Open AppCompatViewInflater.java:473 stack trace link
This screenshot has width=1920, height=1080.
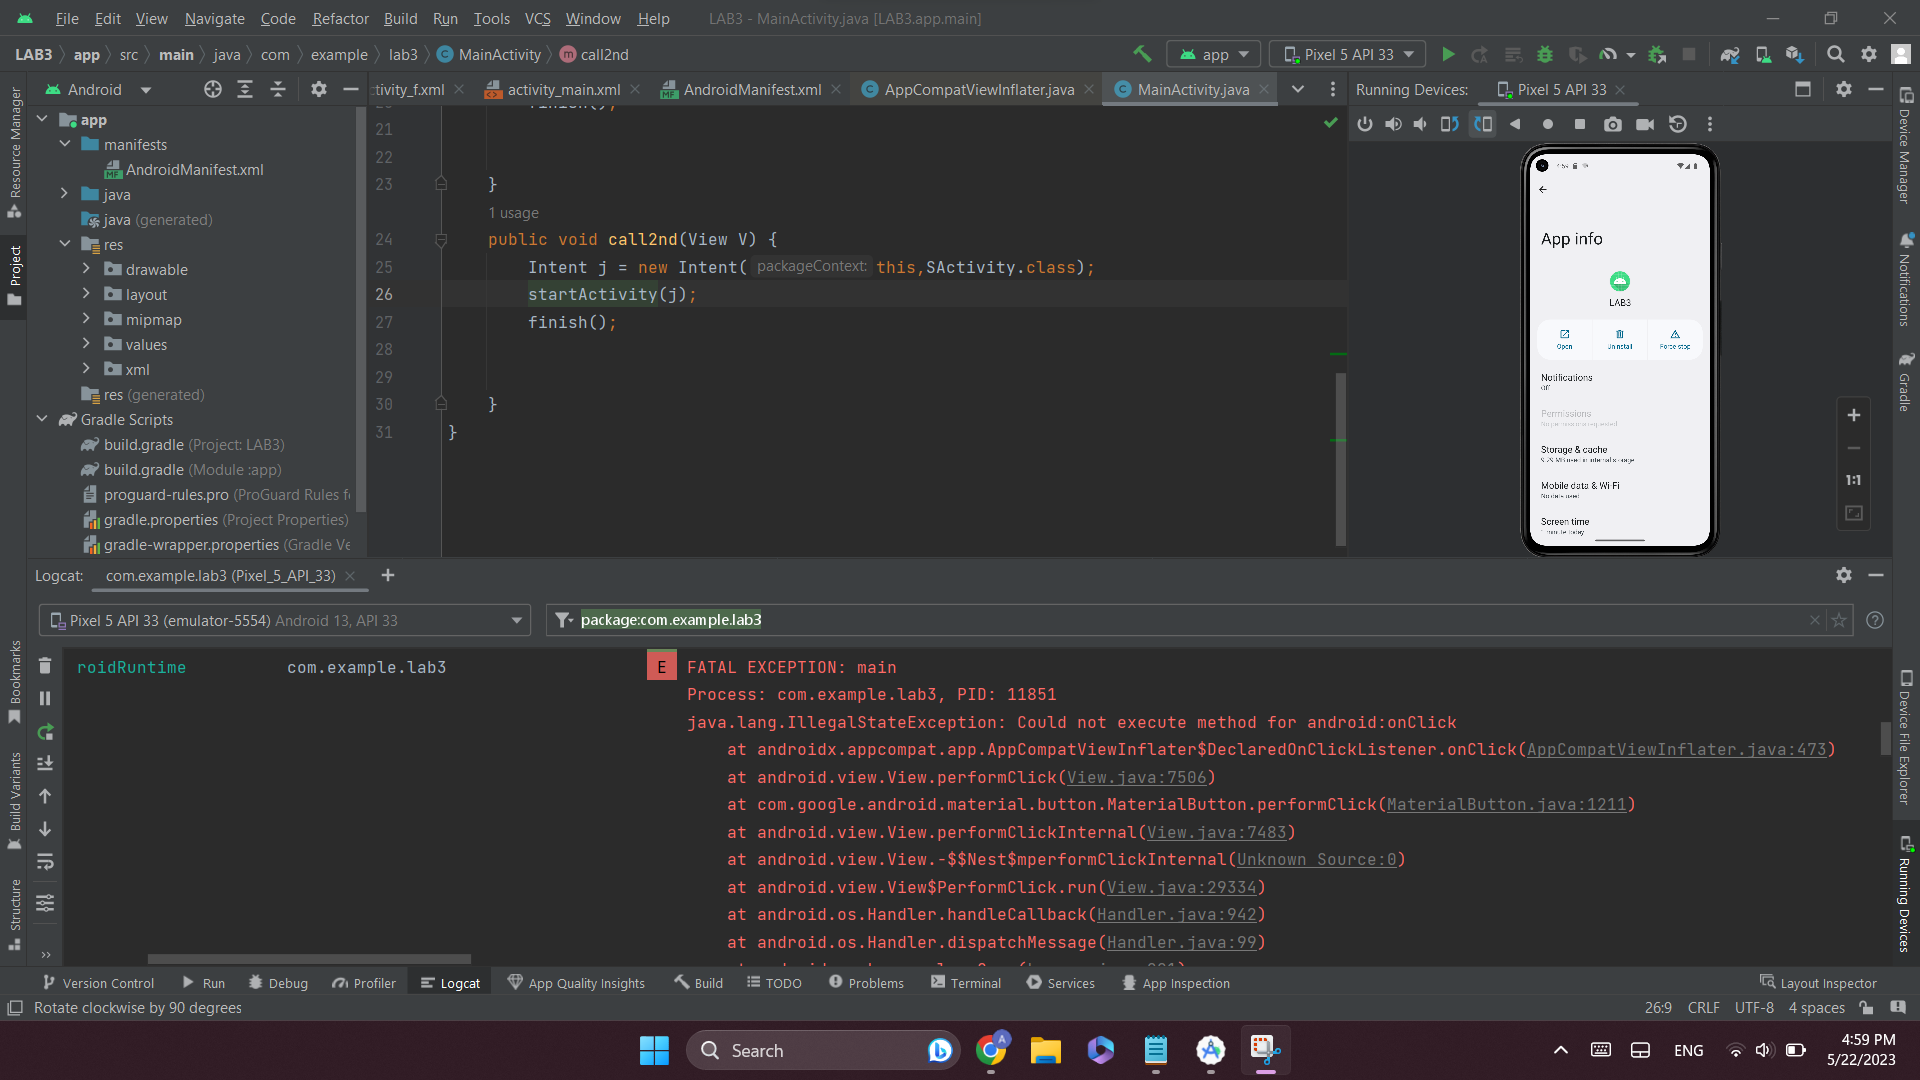pyautogui.click(x=1676, y=749)
